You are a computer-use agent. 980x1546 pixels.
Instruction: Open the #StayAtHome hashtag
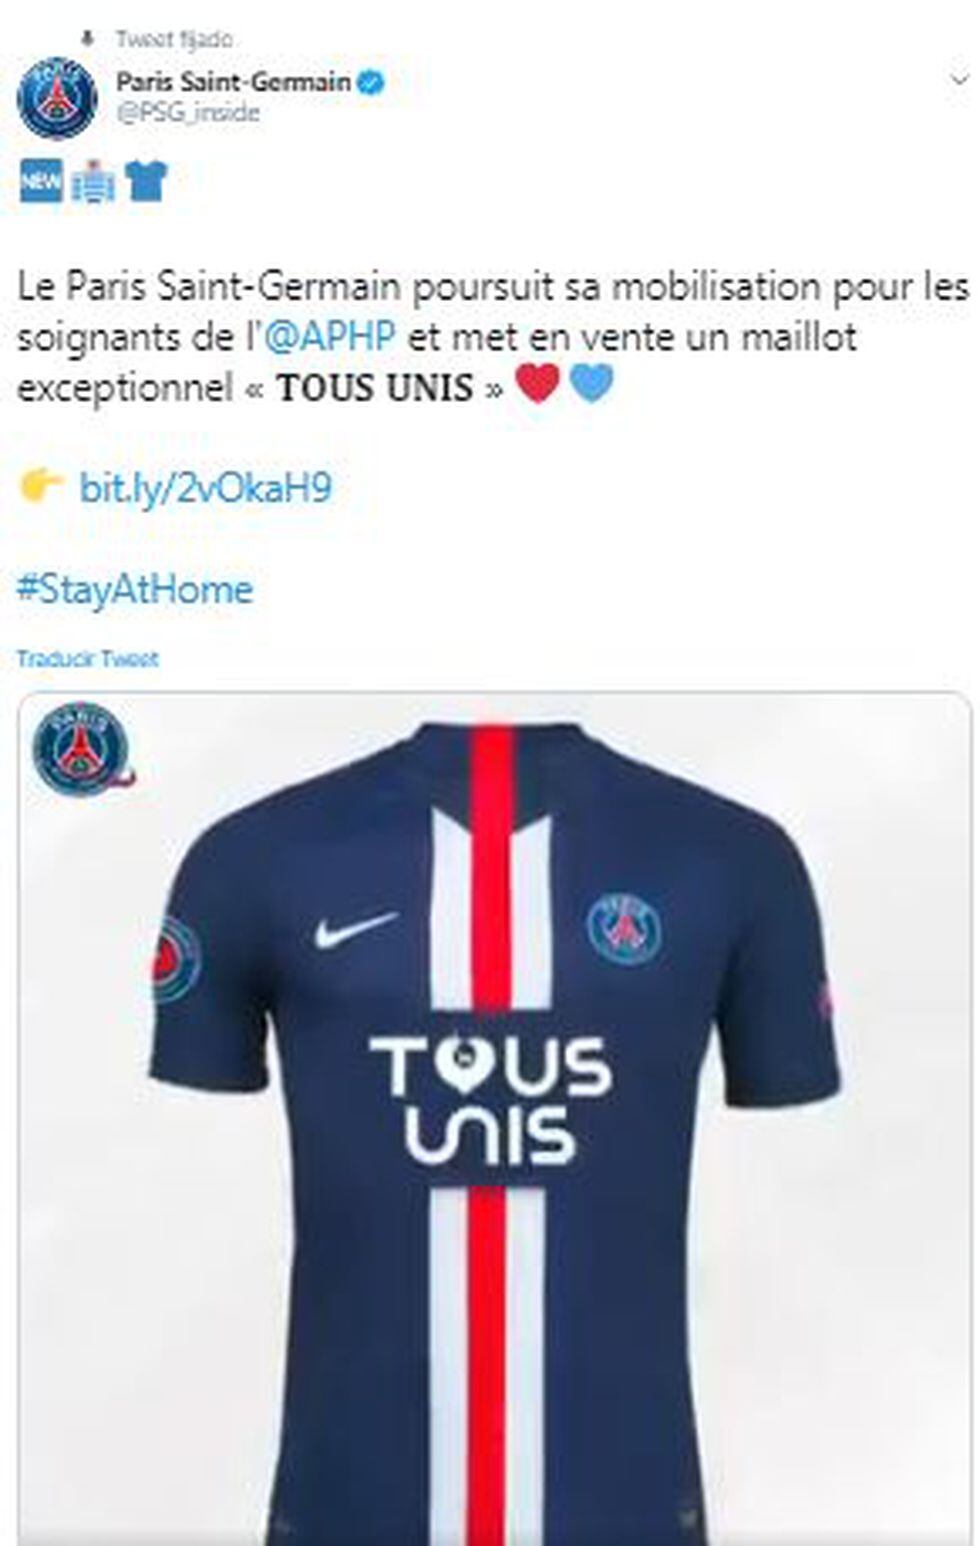pos(135,589)
